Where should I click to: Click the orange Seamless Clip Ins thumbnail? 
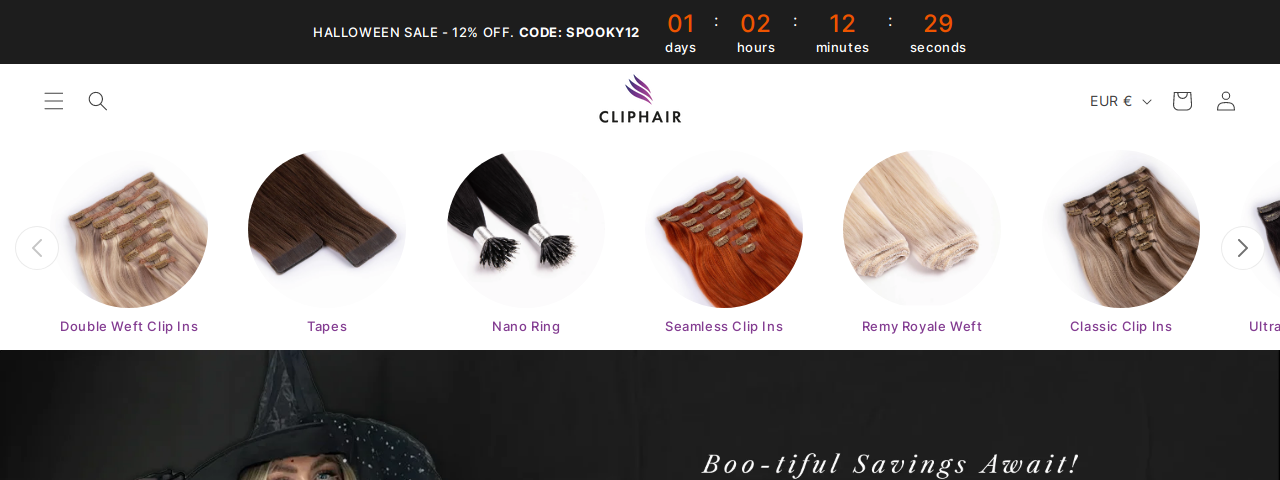[724, 229]
